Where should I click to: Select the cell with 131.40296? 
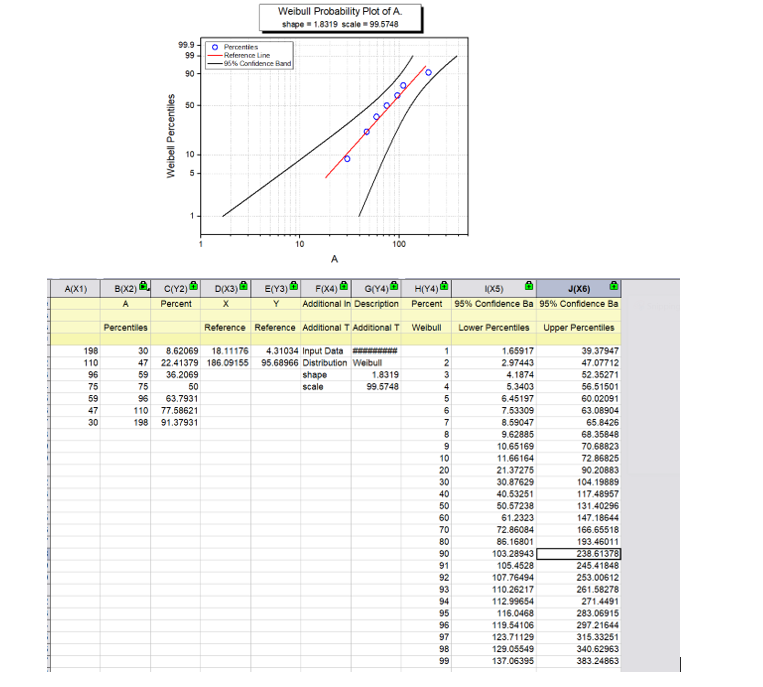click(x=579, y=506)
